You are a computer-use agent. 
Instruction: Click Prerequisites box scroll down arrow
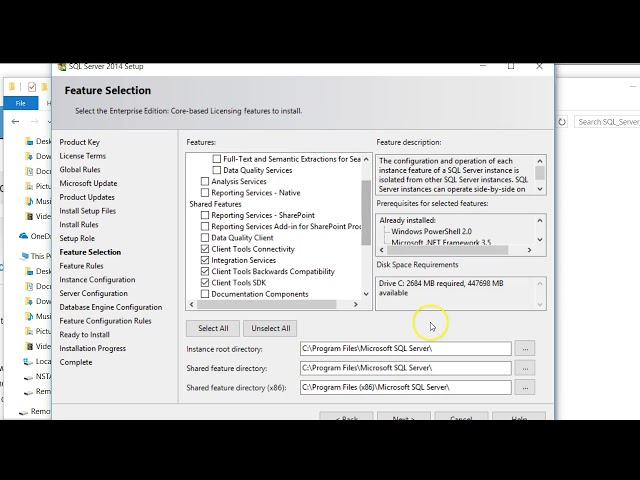[x=540, y=240]
